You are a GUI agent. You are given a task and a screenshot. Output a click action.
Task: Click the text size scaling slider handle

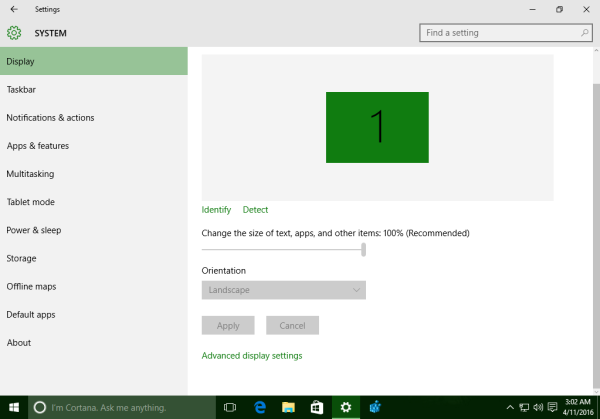pos(363,249)
